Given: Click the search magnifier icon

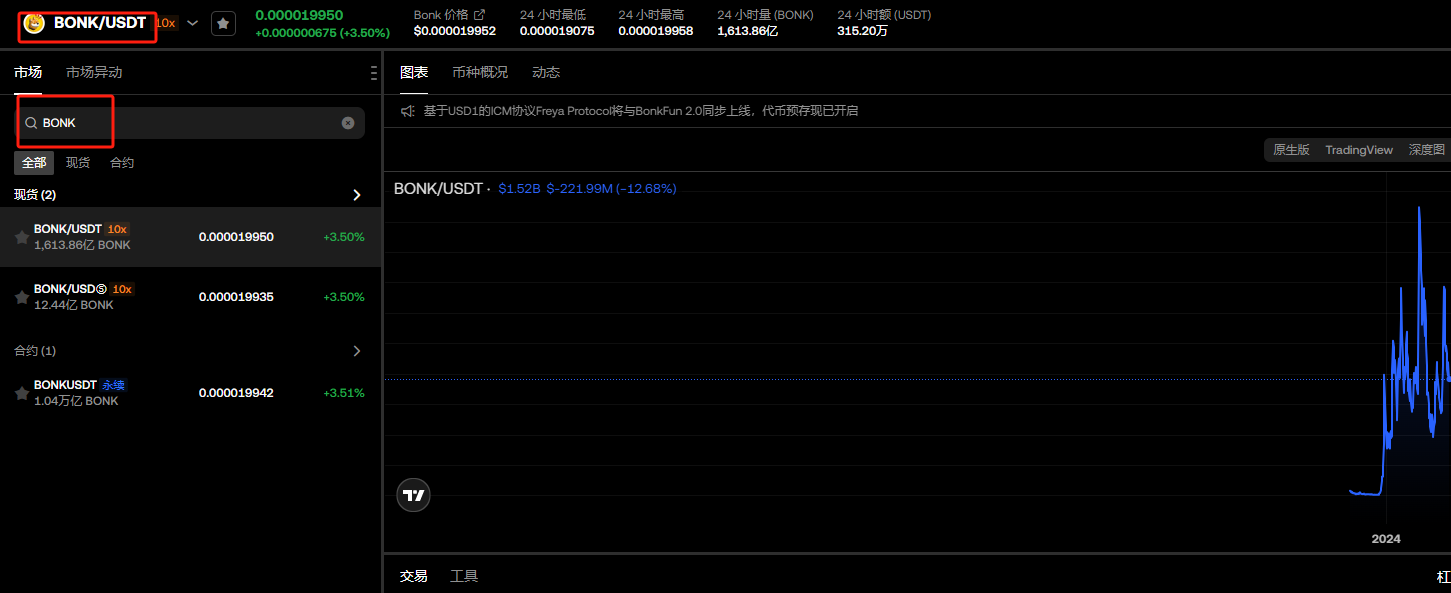Looking at the screenshot, I should (x=31, y=123).
